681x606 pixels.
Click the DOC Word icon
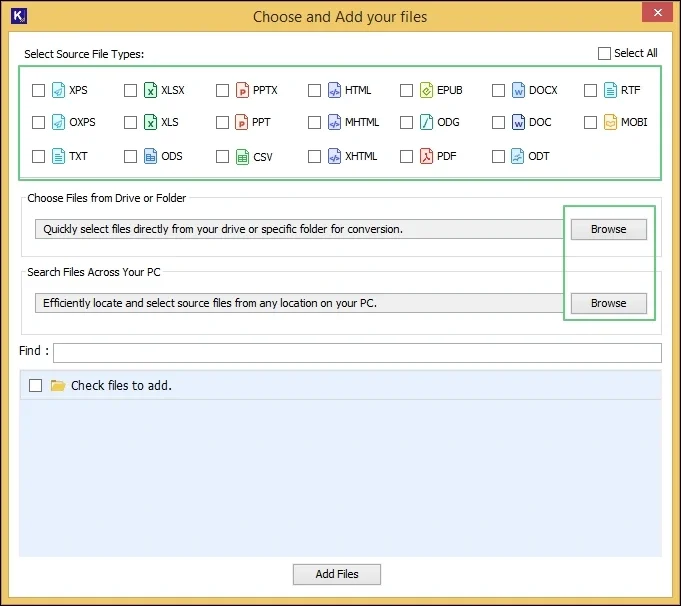518,122
